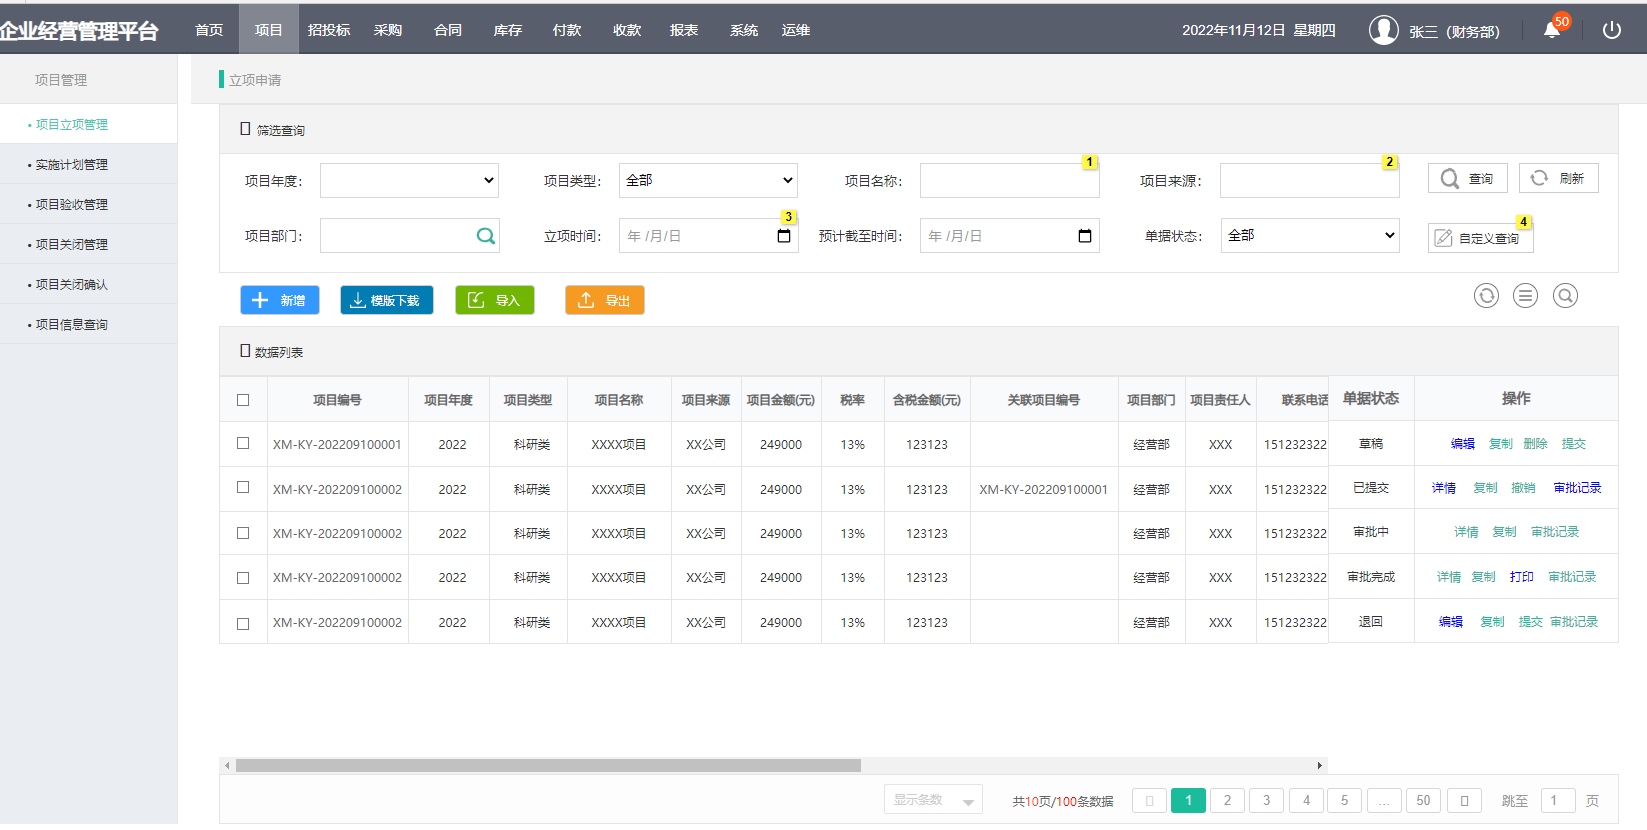Open the 项目类型 dropdown
Image resolution: width=1647 pixels, height=830 pixels.
[708, 181]
